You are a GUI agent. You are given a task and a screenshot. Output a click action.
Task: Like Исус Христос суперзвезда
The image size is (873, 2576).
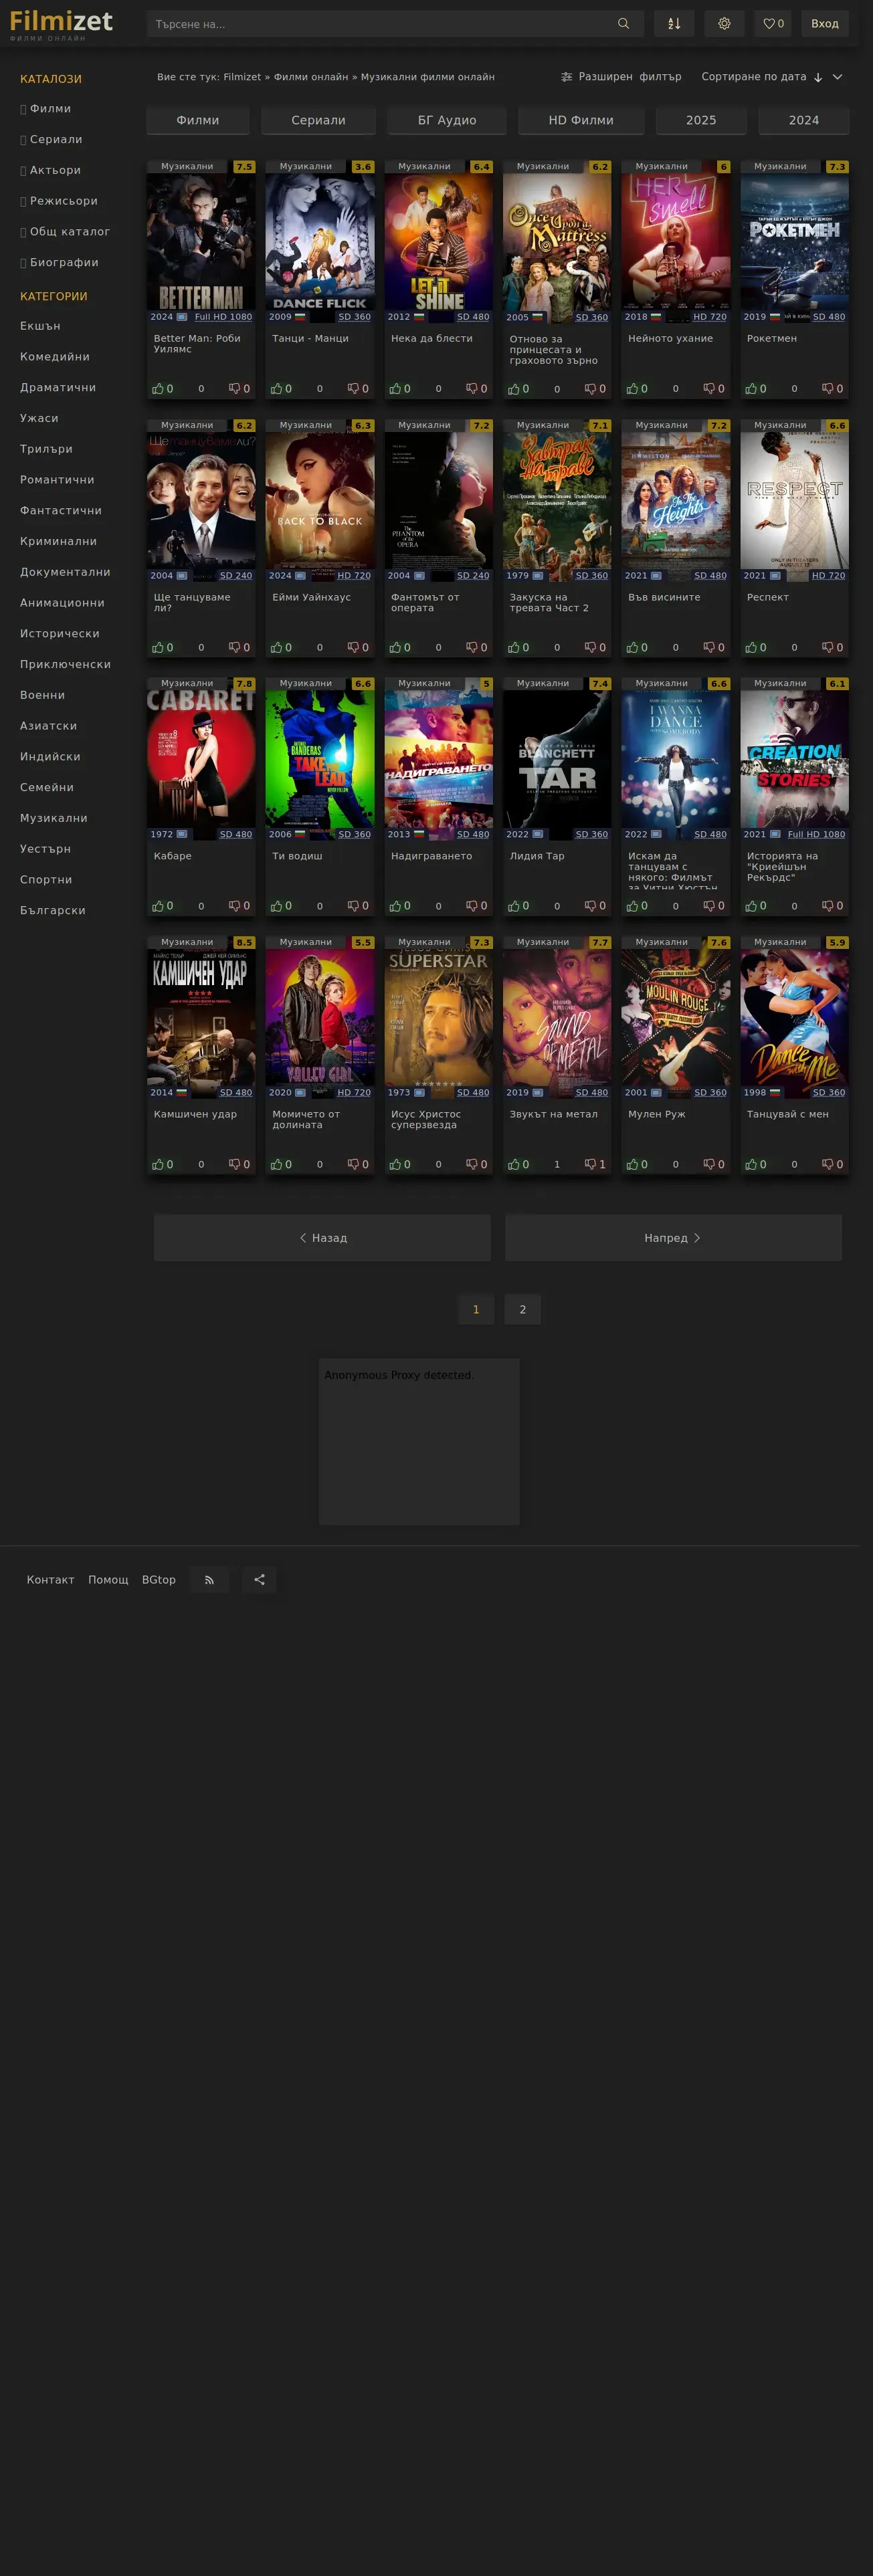[x=400, y=1165]
